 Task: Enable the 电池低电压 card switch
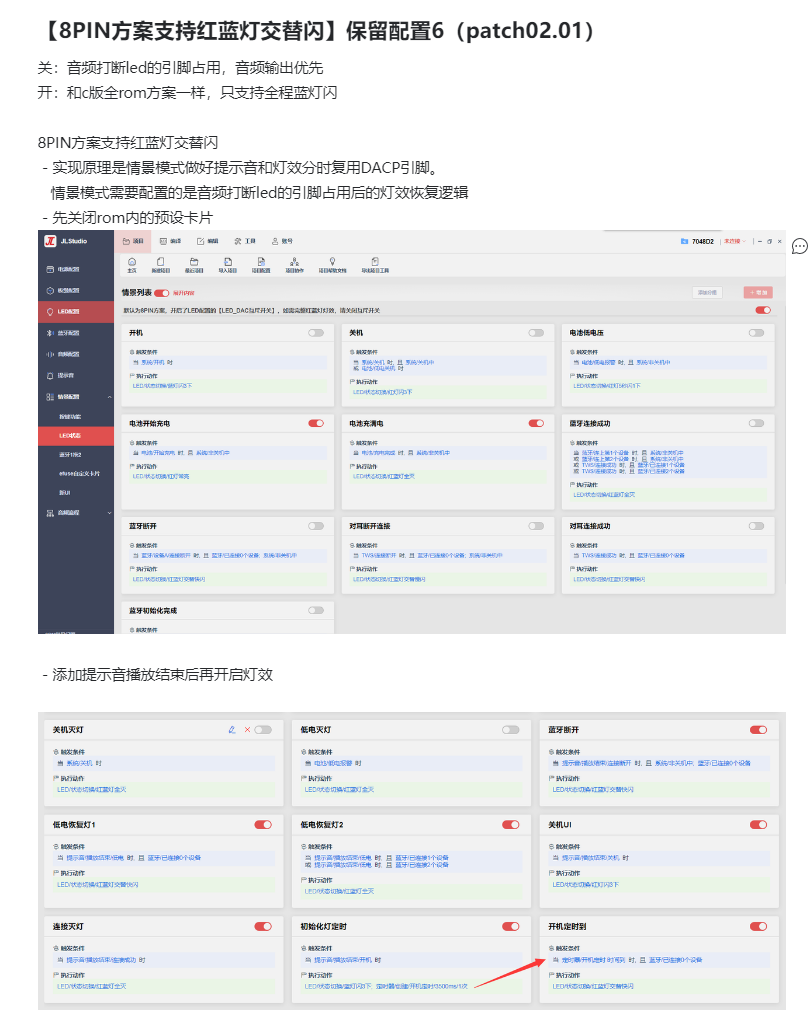(x=757, y=333)
